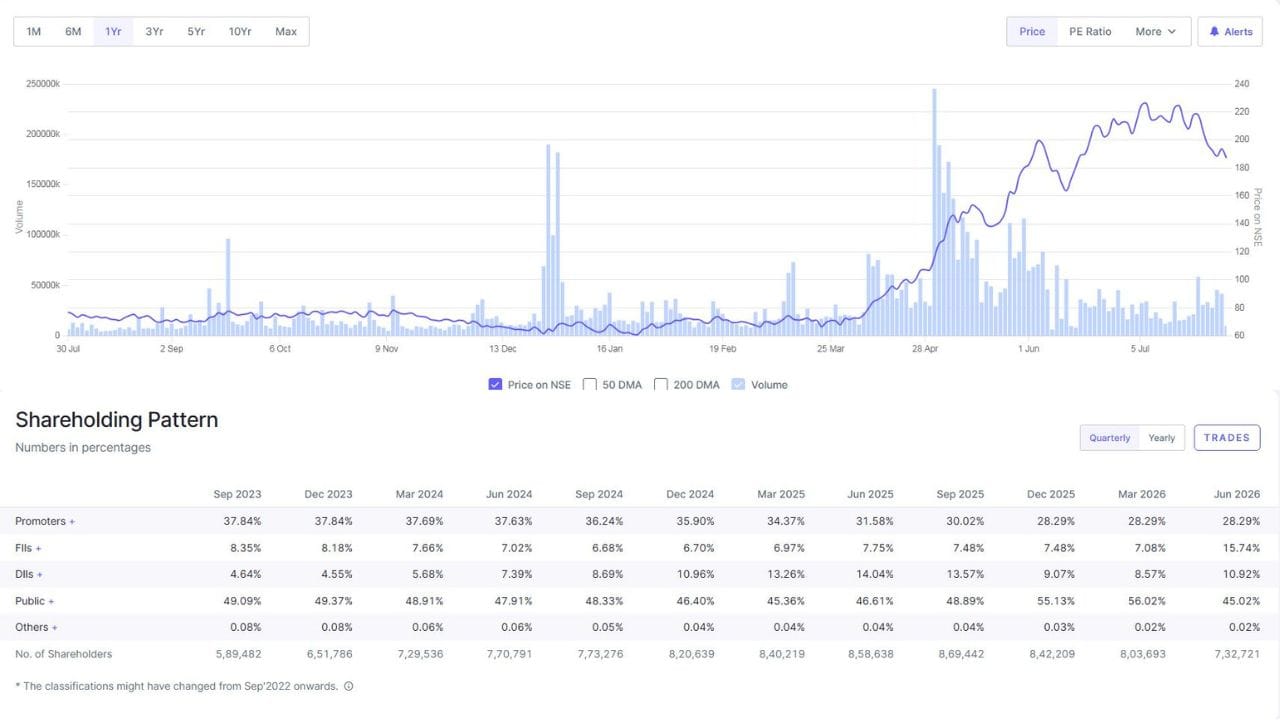Click the plus icon next to Promoters
1280x720 pixels.
click(x=72, y=522)
